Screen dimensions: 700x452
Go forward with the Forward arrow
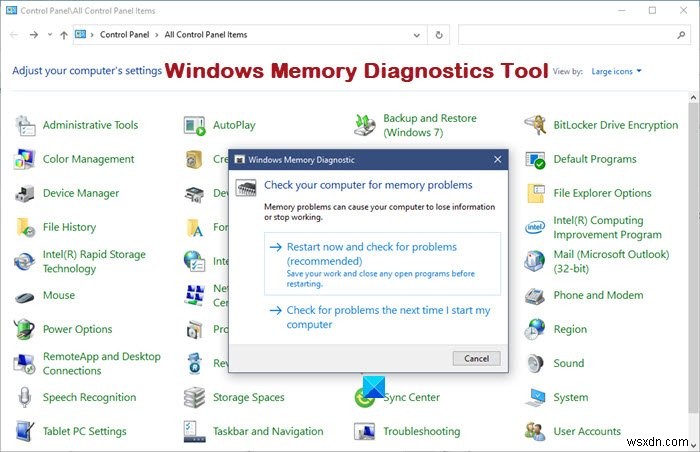point(34,34)
